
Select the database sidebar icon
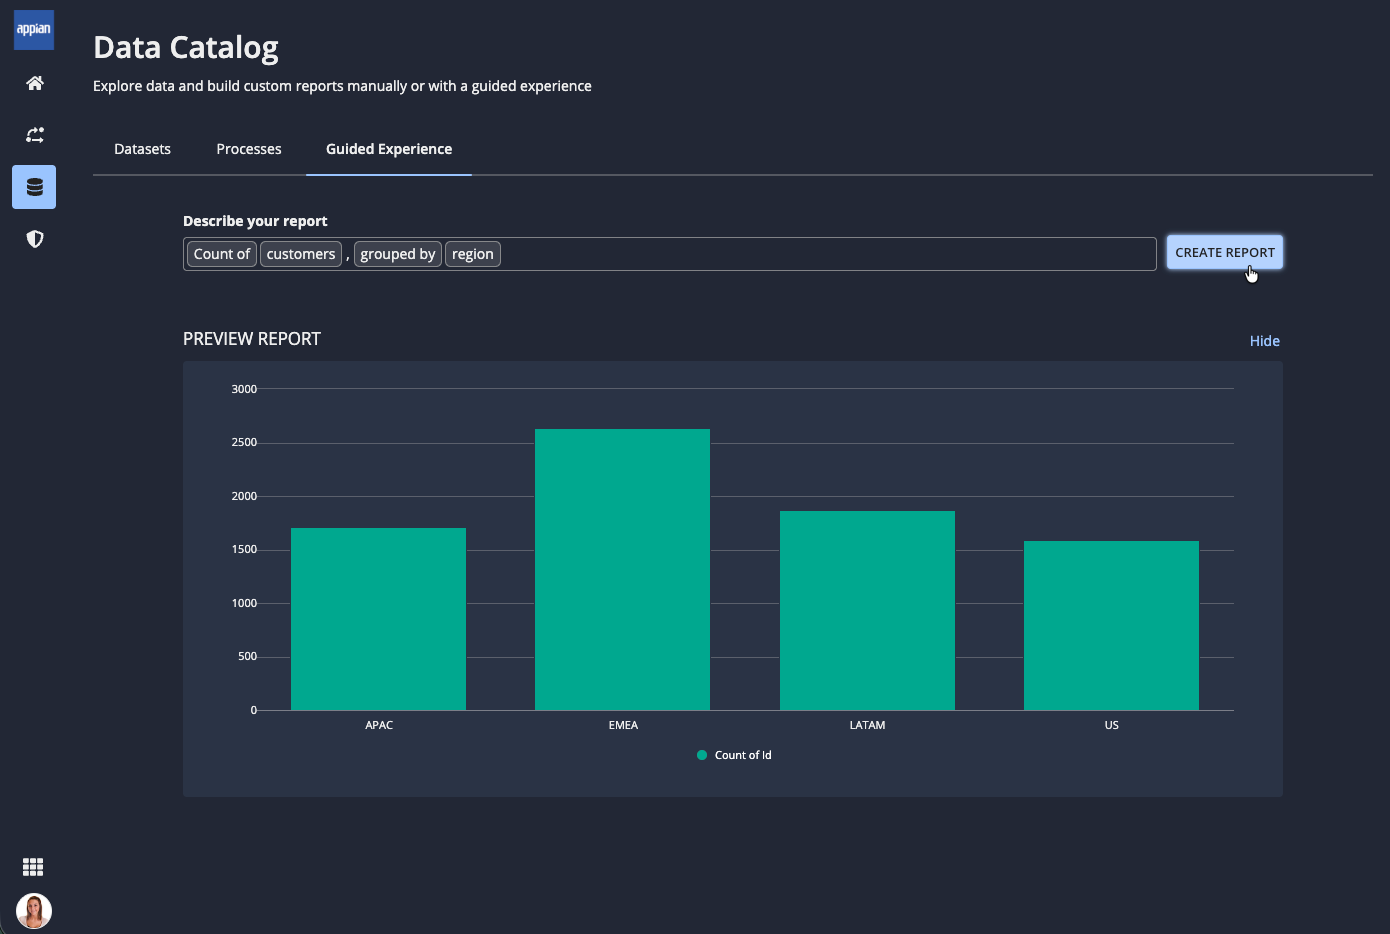(34, 187)
